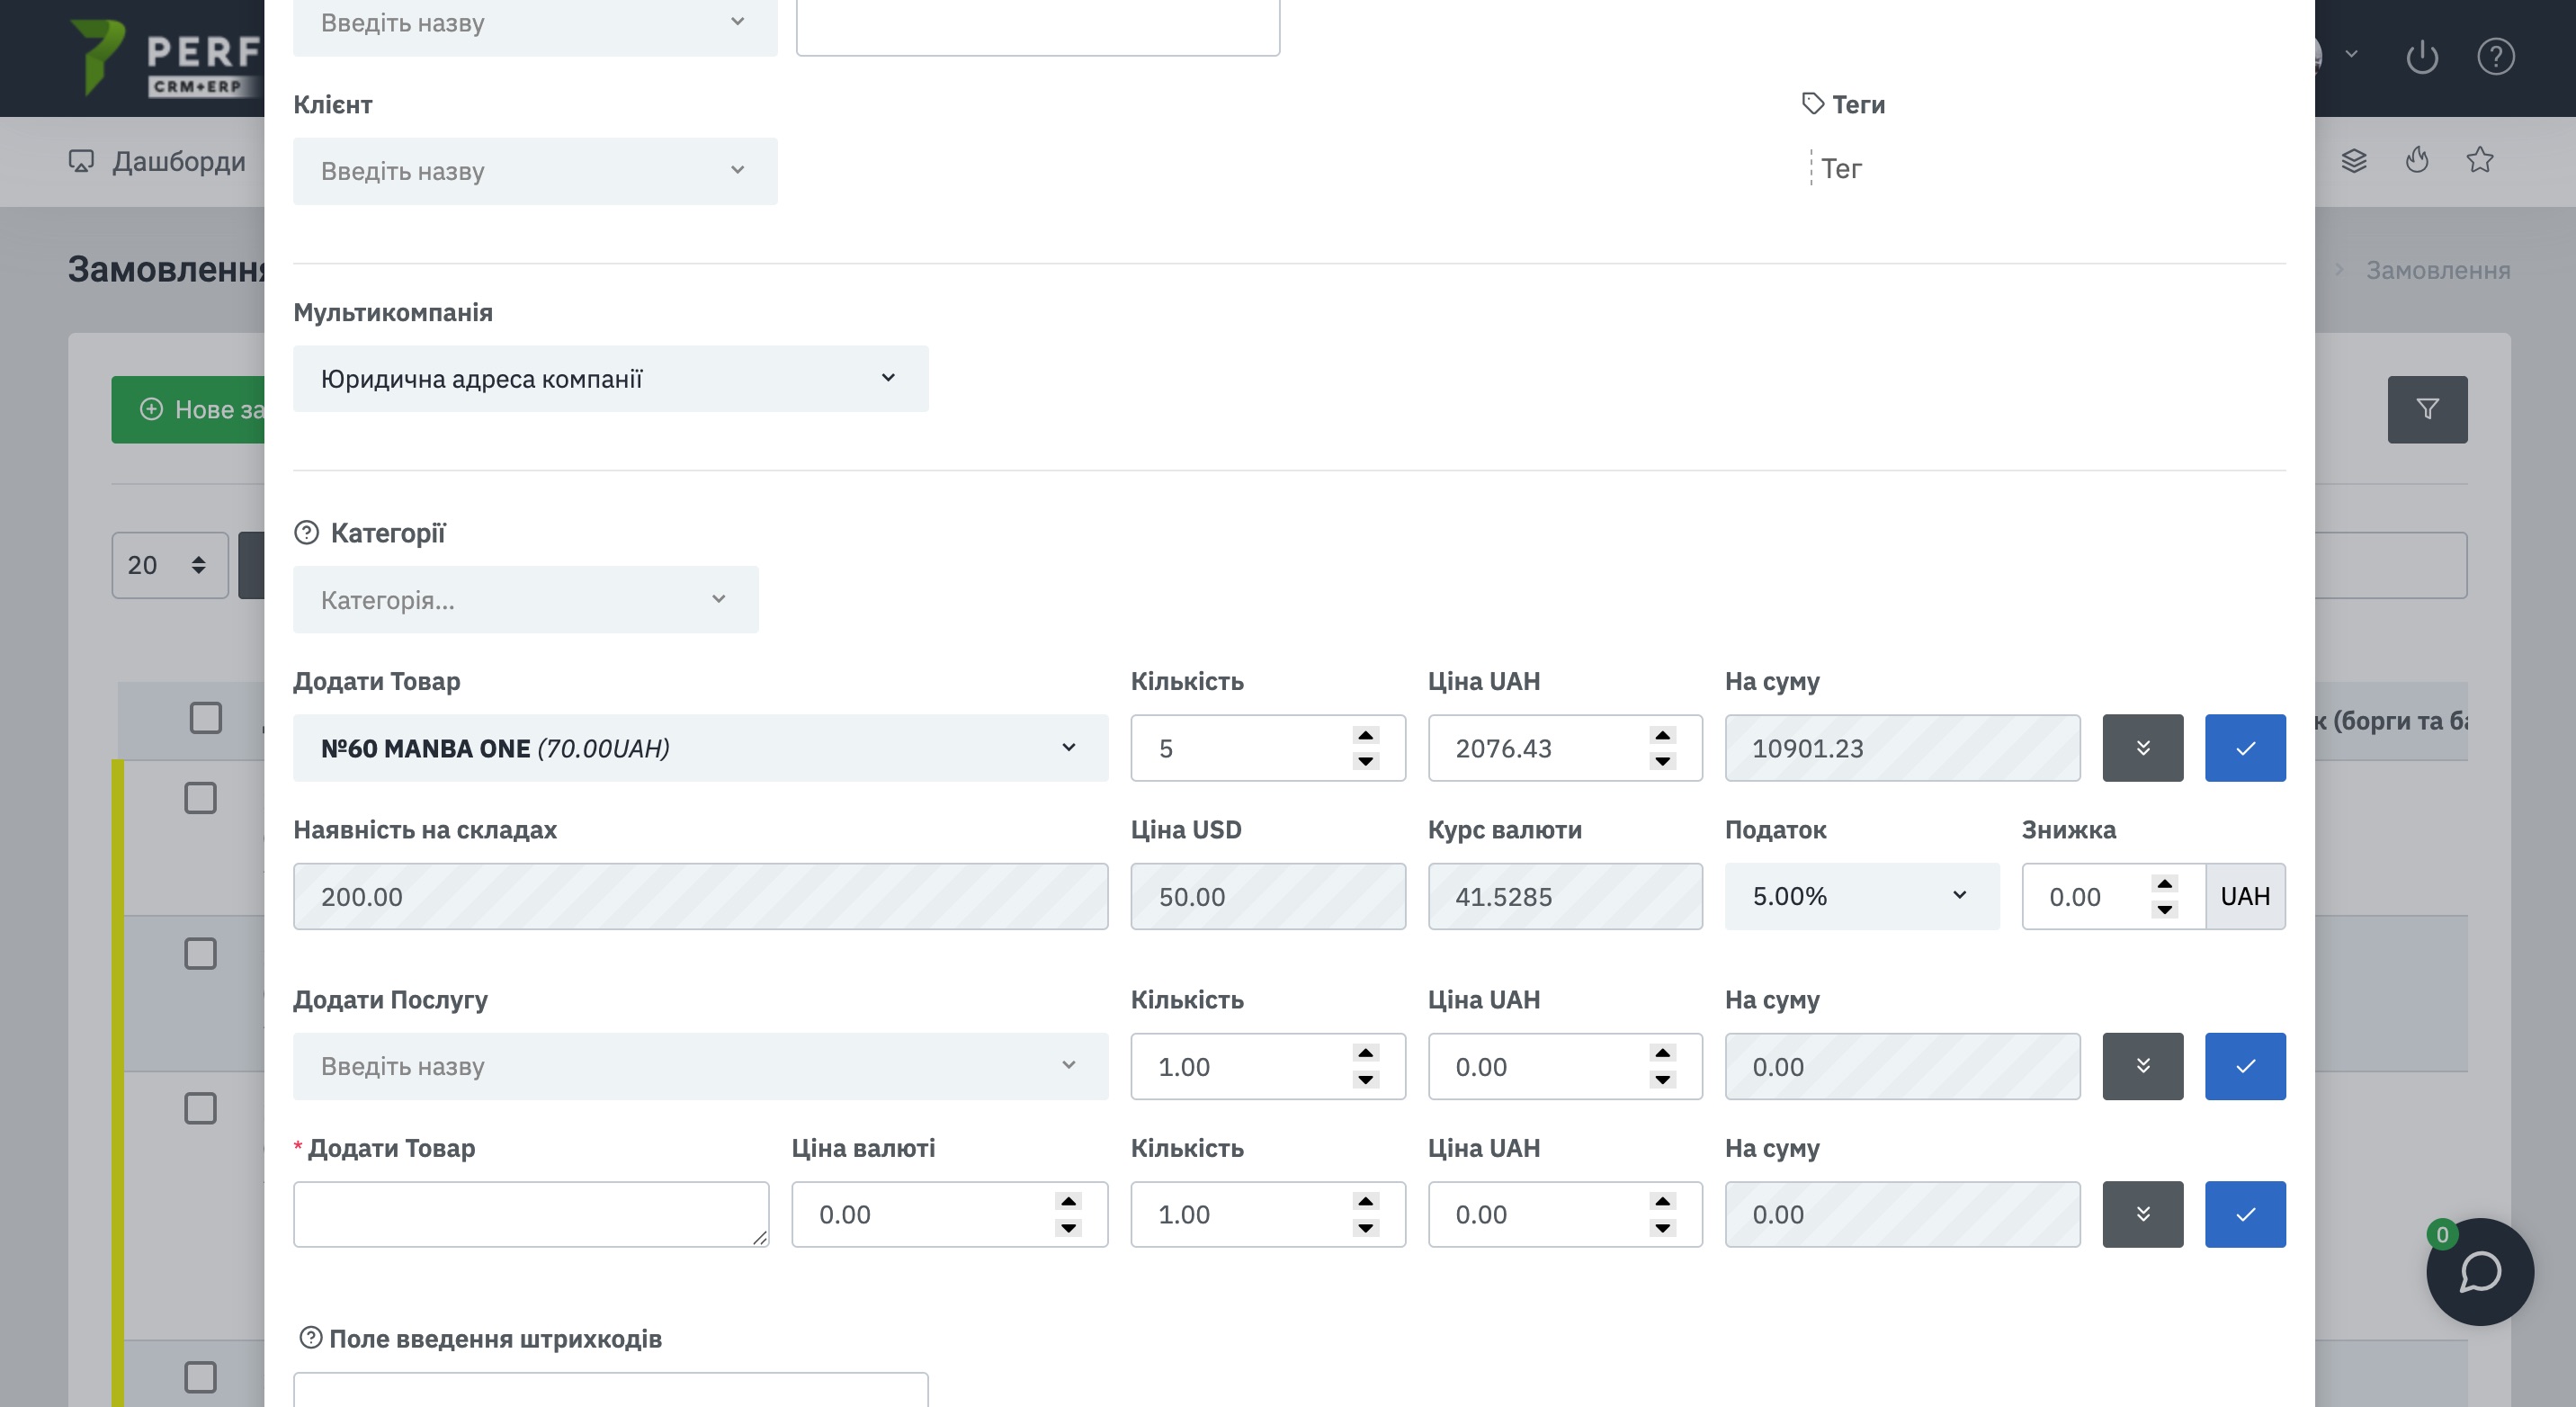Open the Категорія dropdown

coord(525,600)
